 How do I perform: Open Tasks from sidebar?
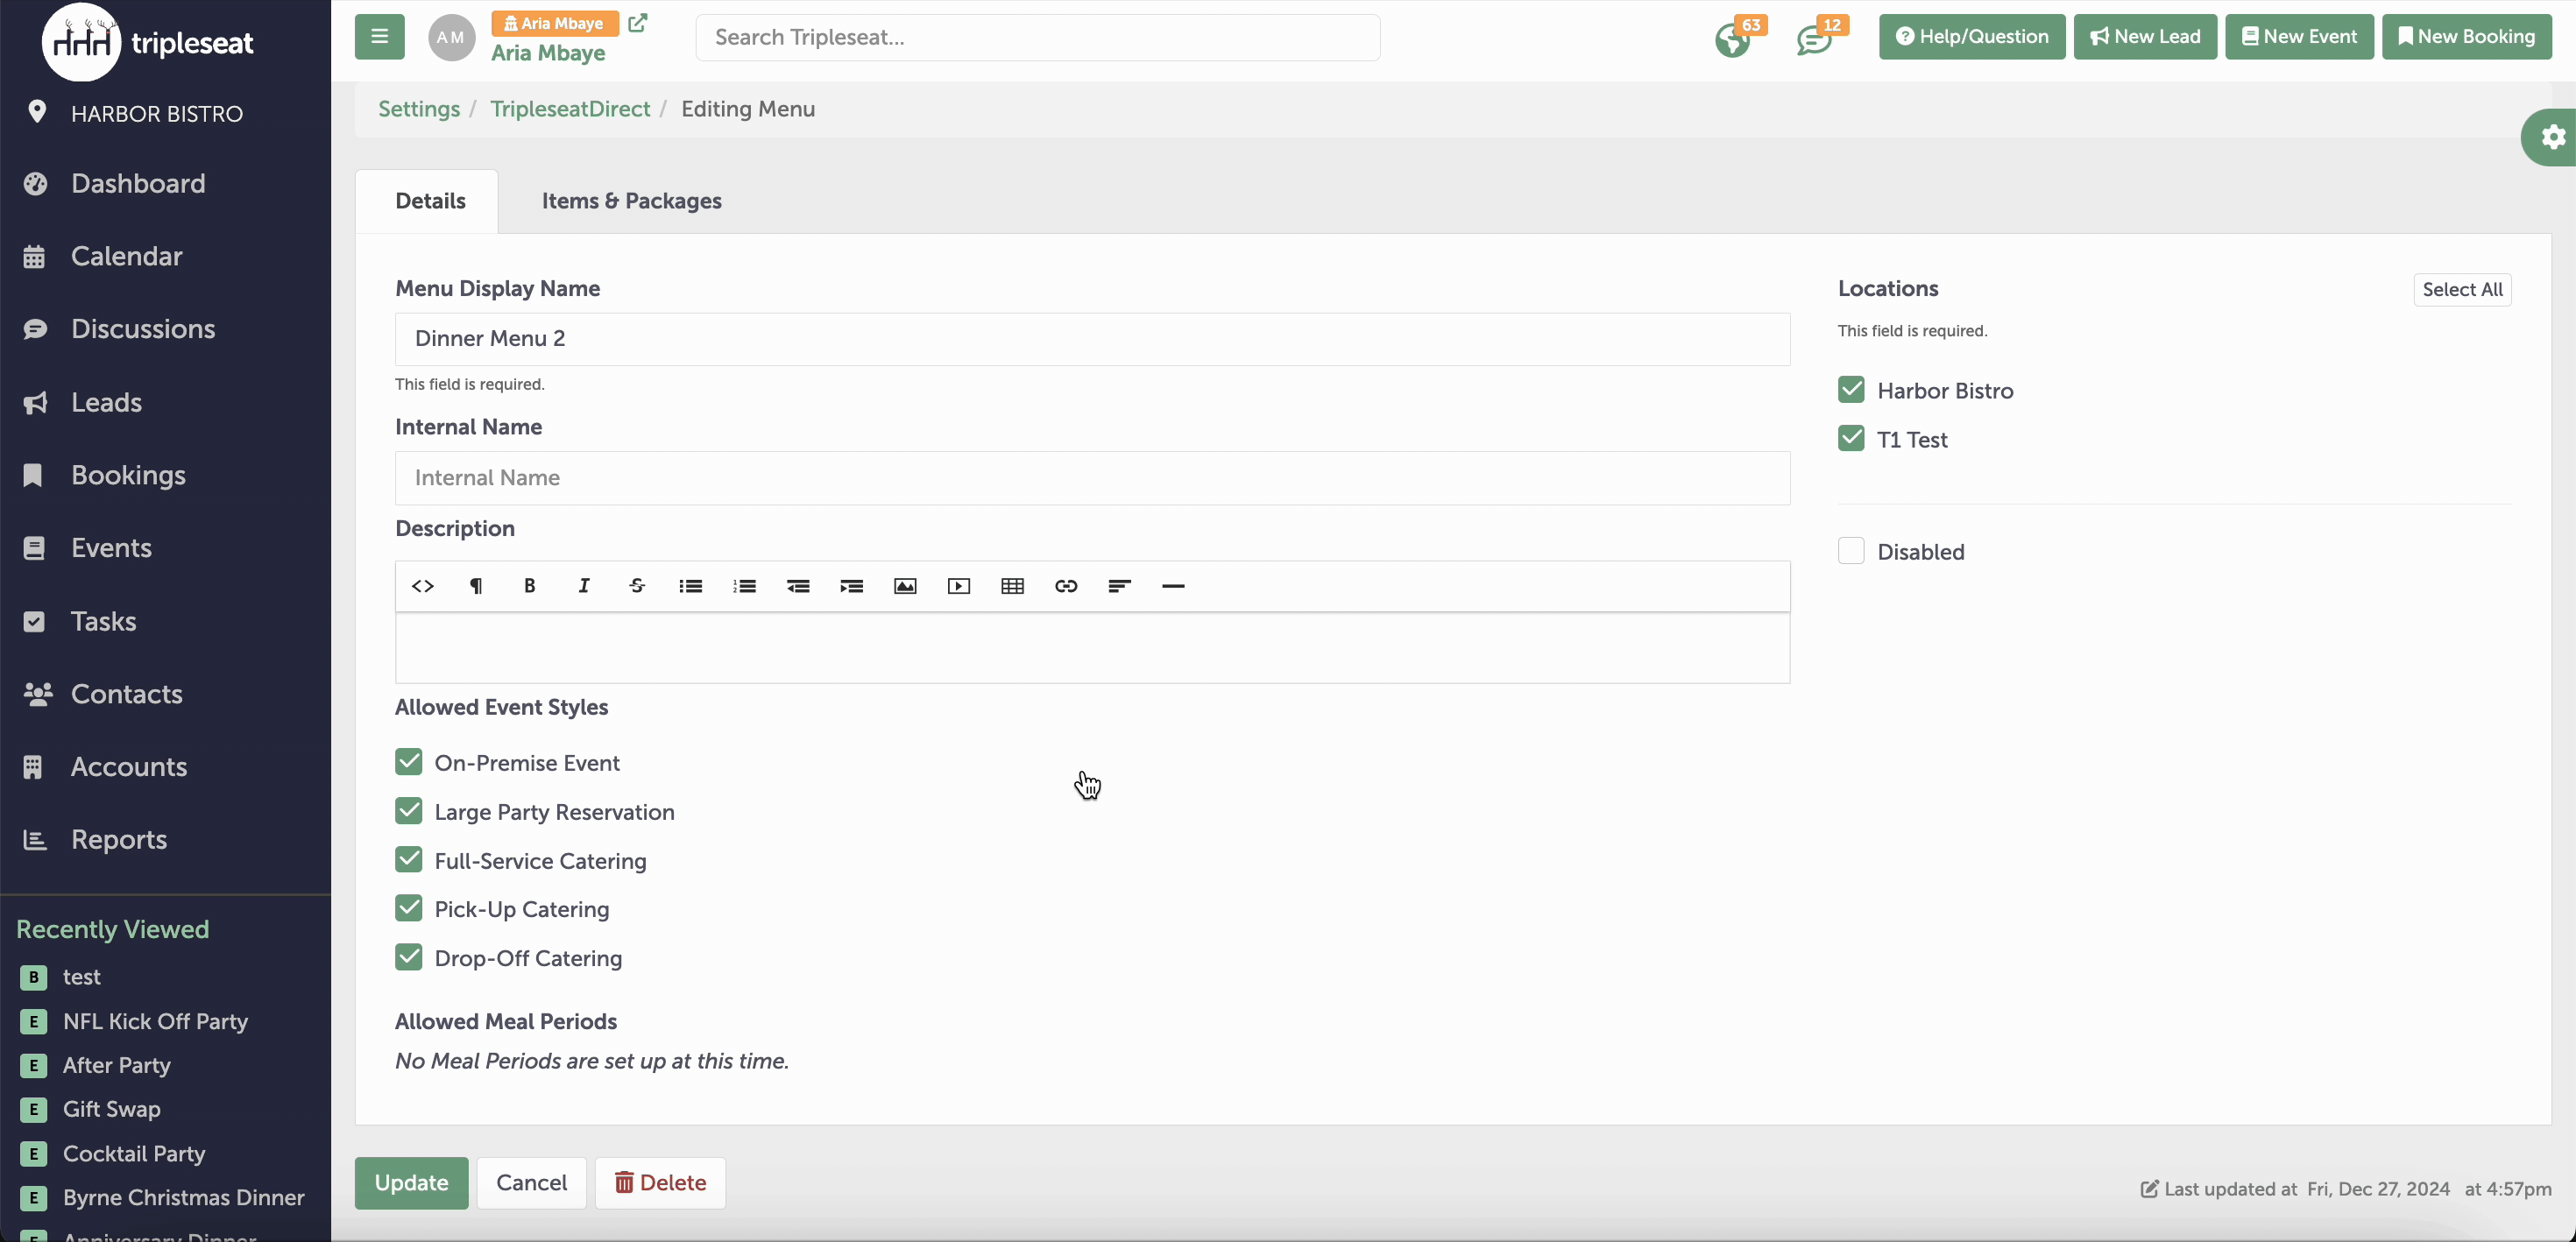point(103,621)
